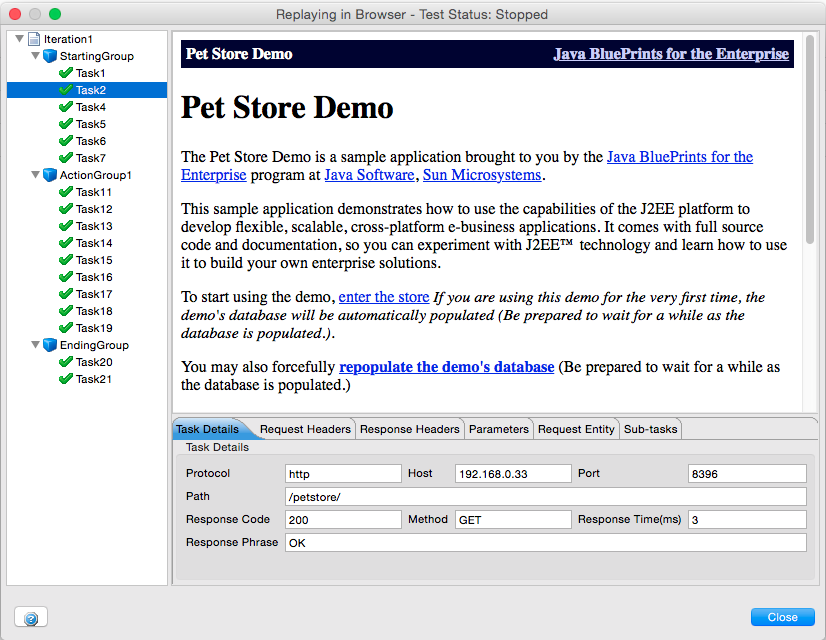
Task: Select the Task1 label in the tree
Action: point(91,73)
